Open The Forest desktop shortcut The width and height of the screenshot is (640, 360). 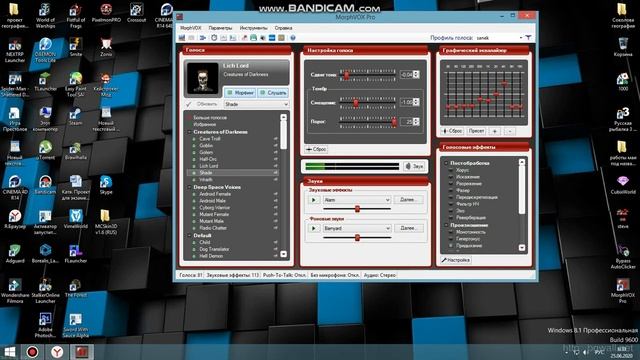[75, 288]
